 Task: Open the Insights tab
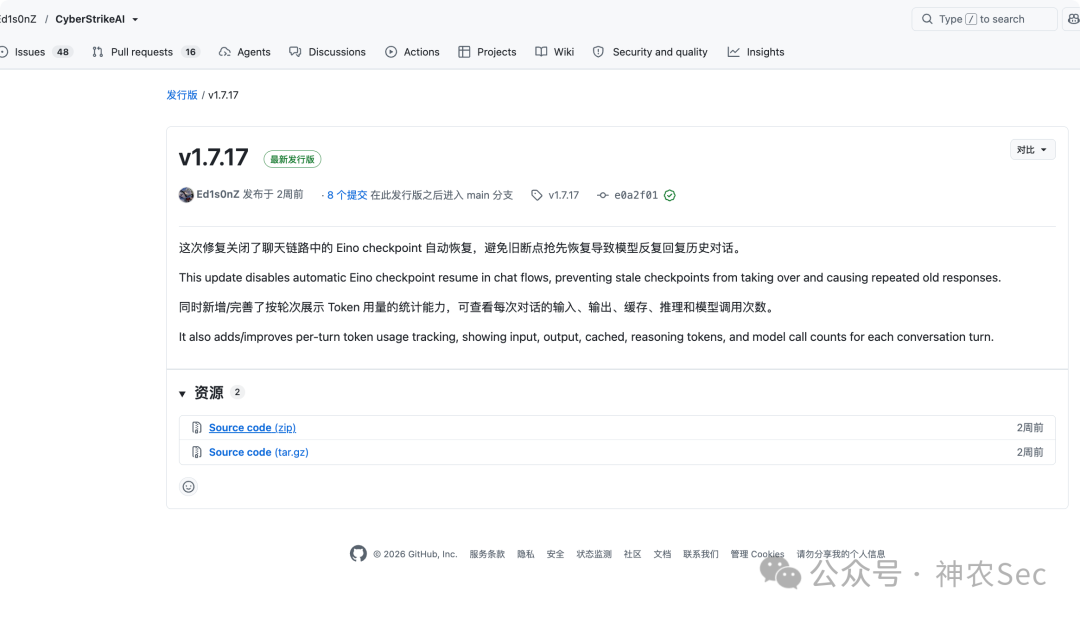click(x=756, y=52)
